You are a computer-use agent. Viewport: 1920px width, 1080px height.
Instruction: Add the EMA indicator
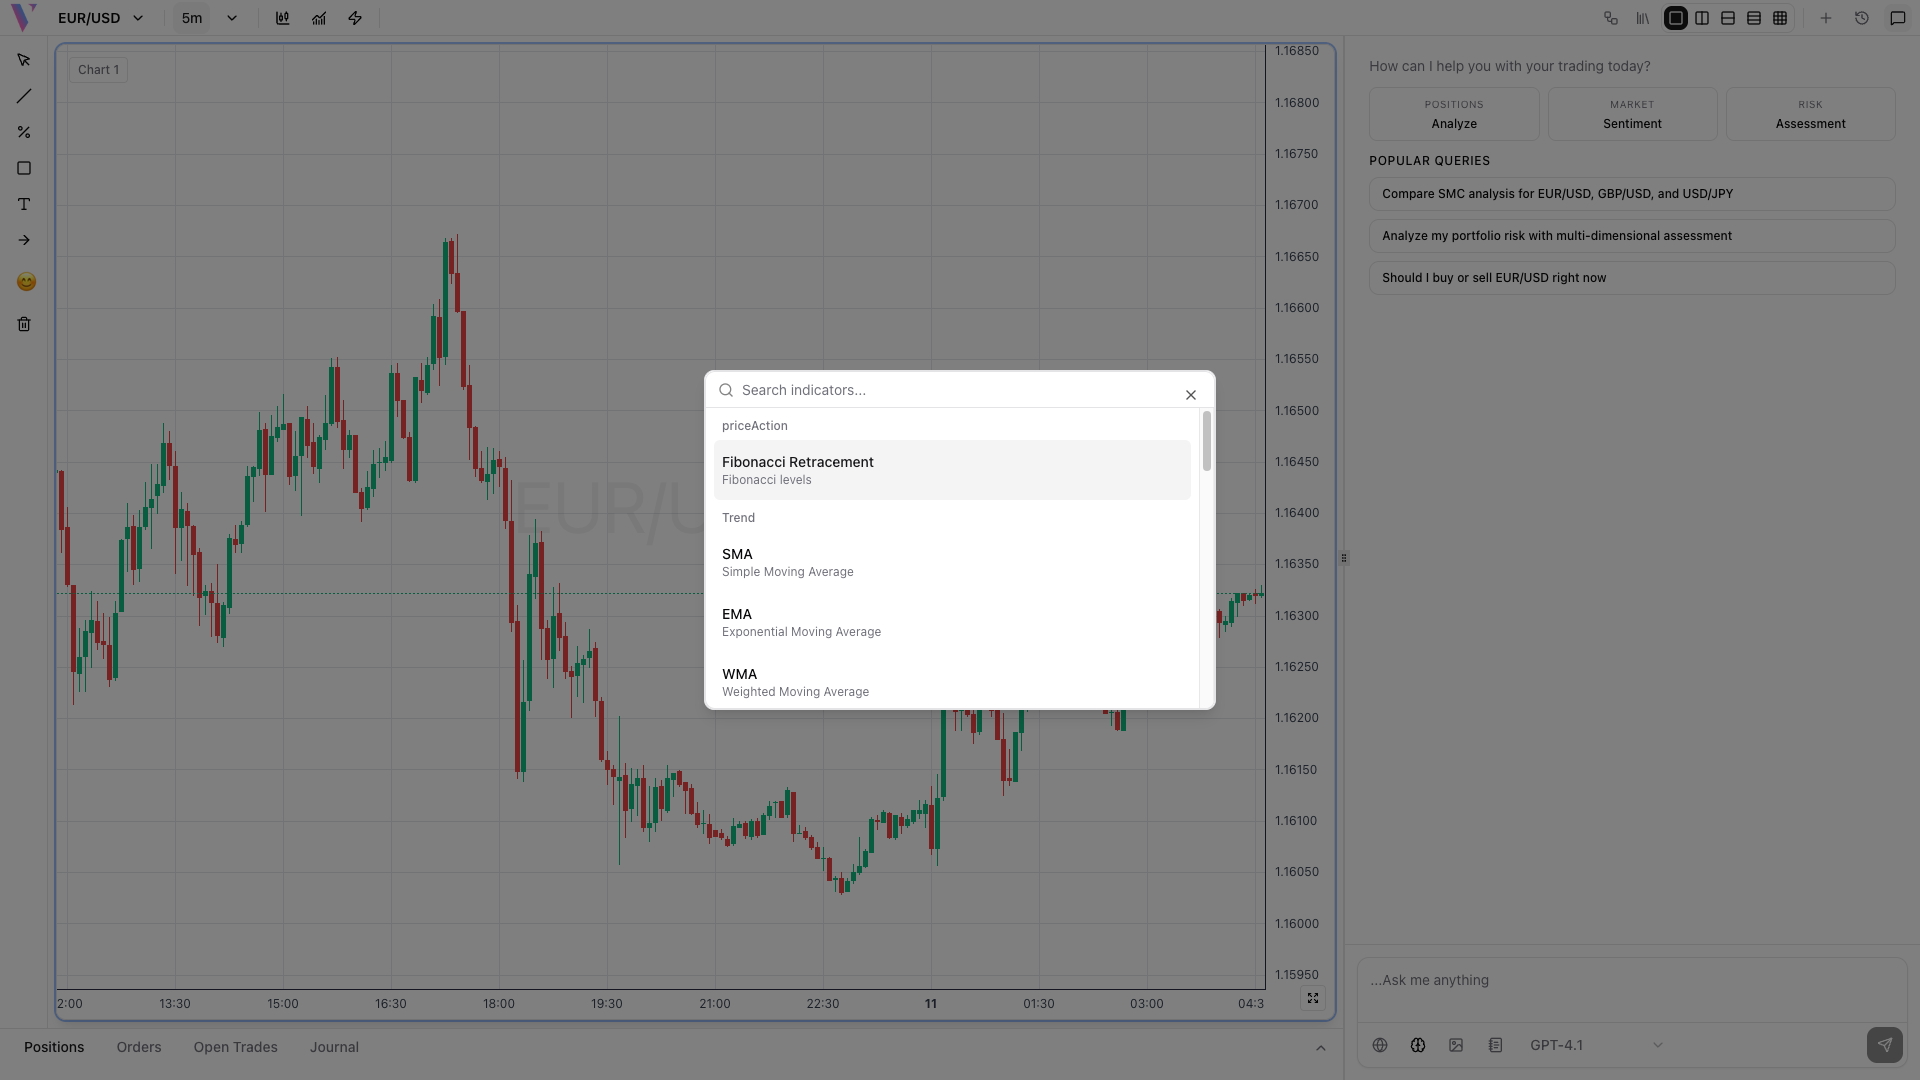951,622
